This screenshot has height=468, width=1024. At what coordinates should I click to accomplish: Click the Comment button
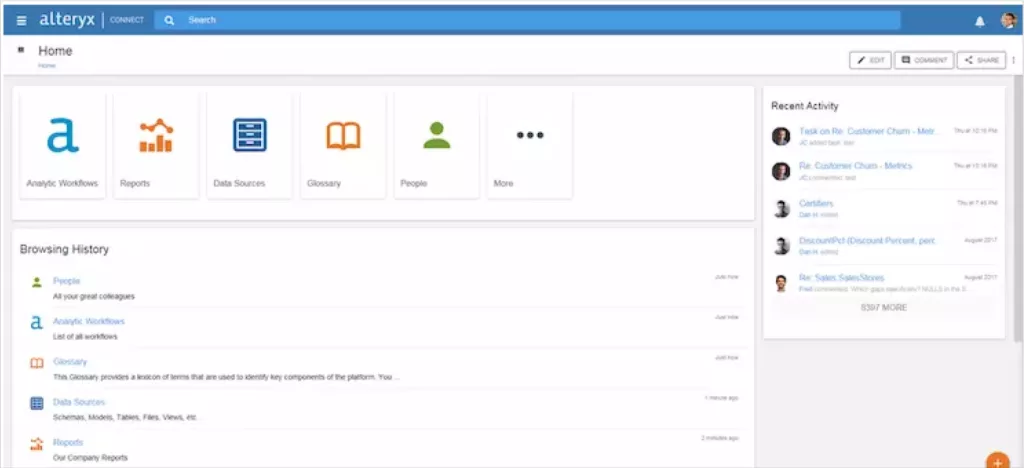point(924,60)
